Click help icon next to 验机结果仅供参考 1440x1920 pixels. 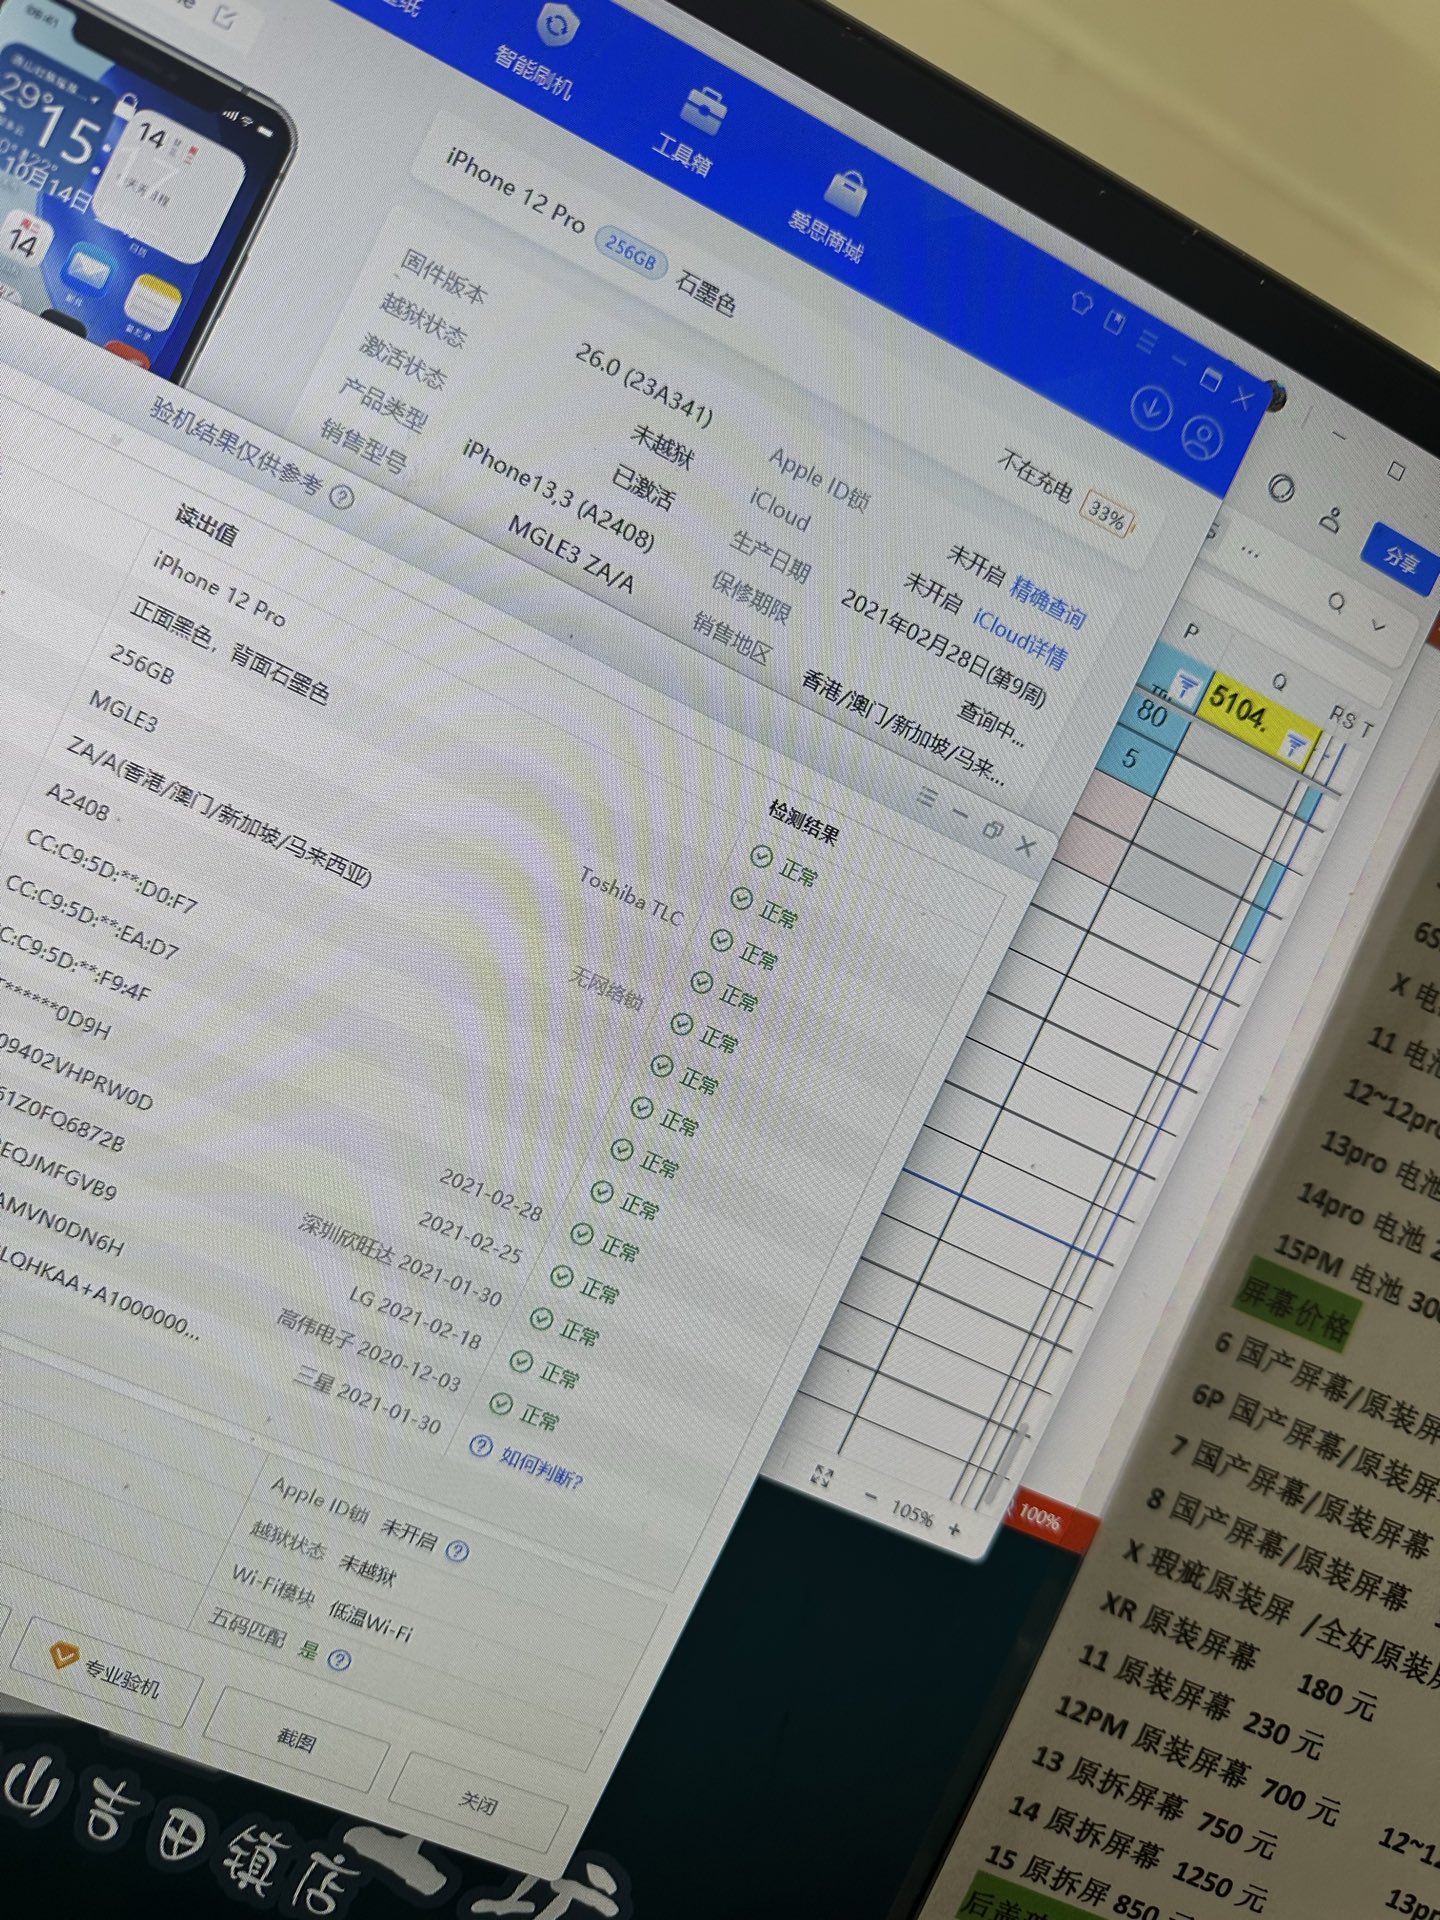click(342, 496)
